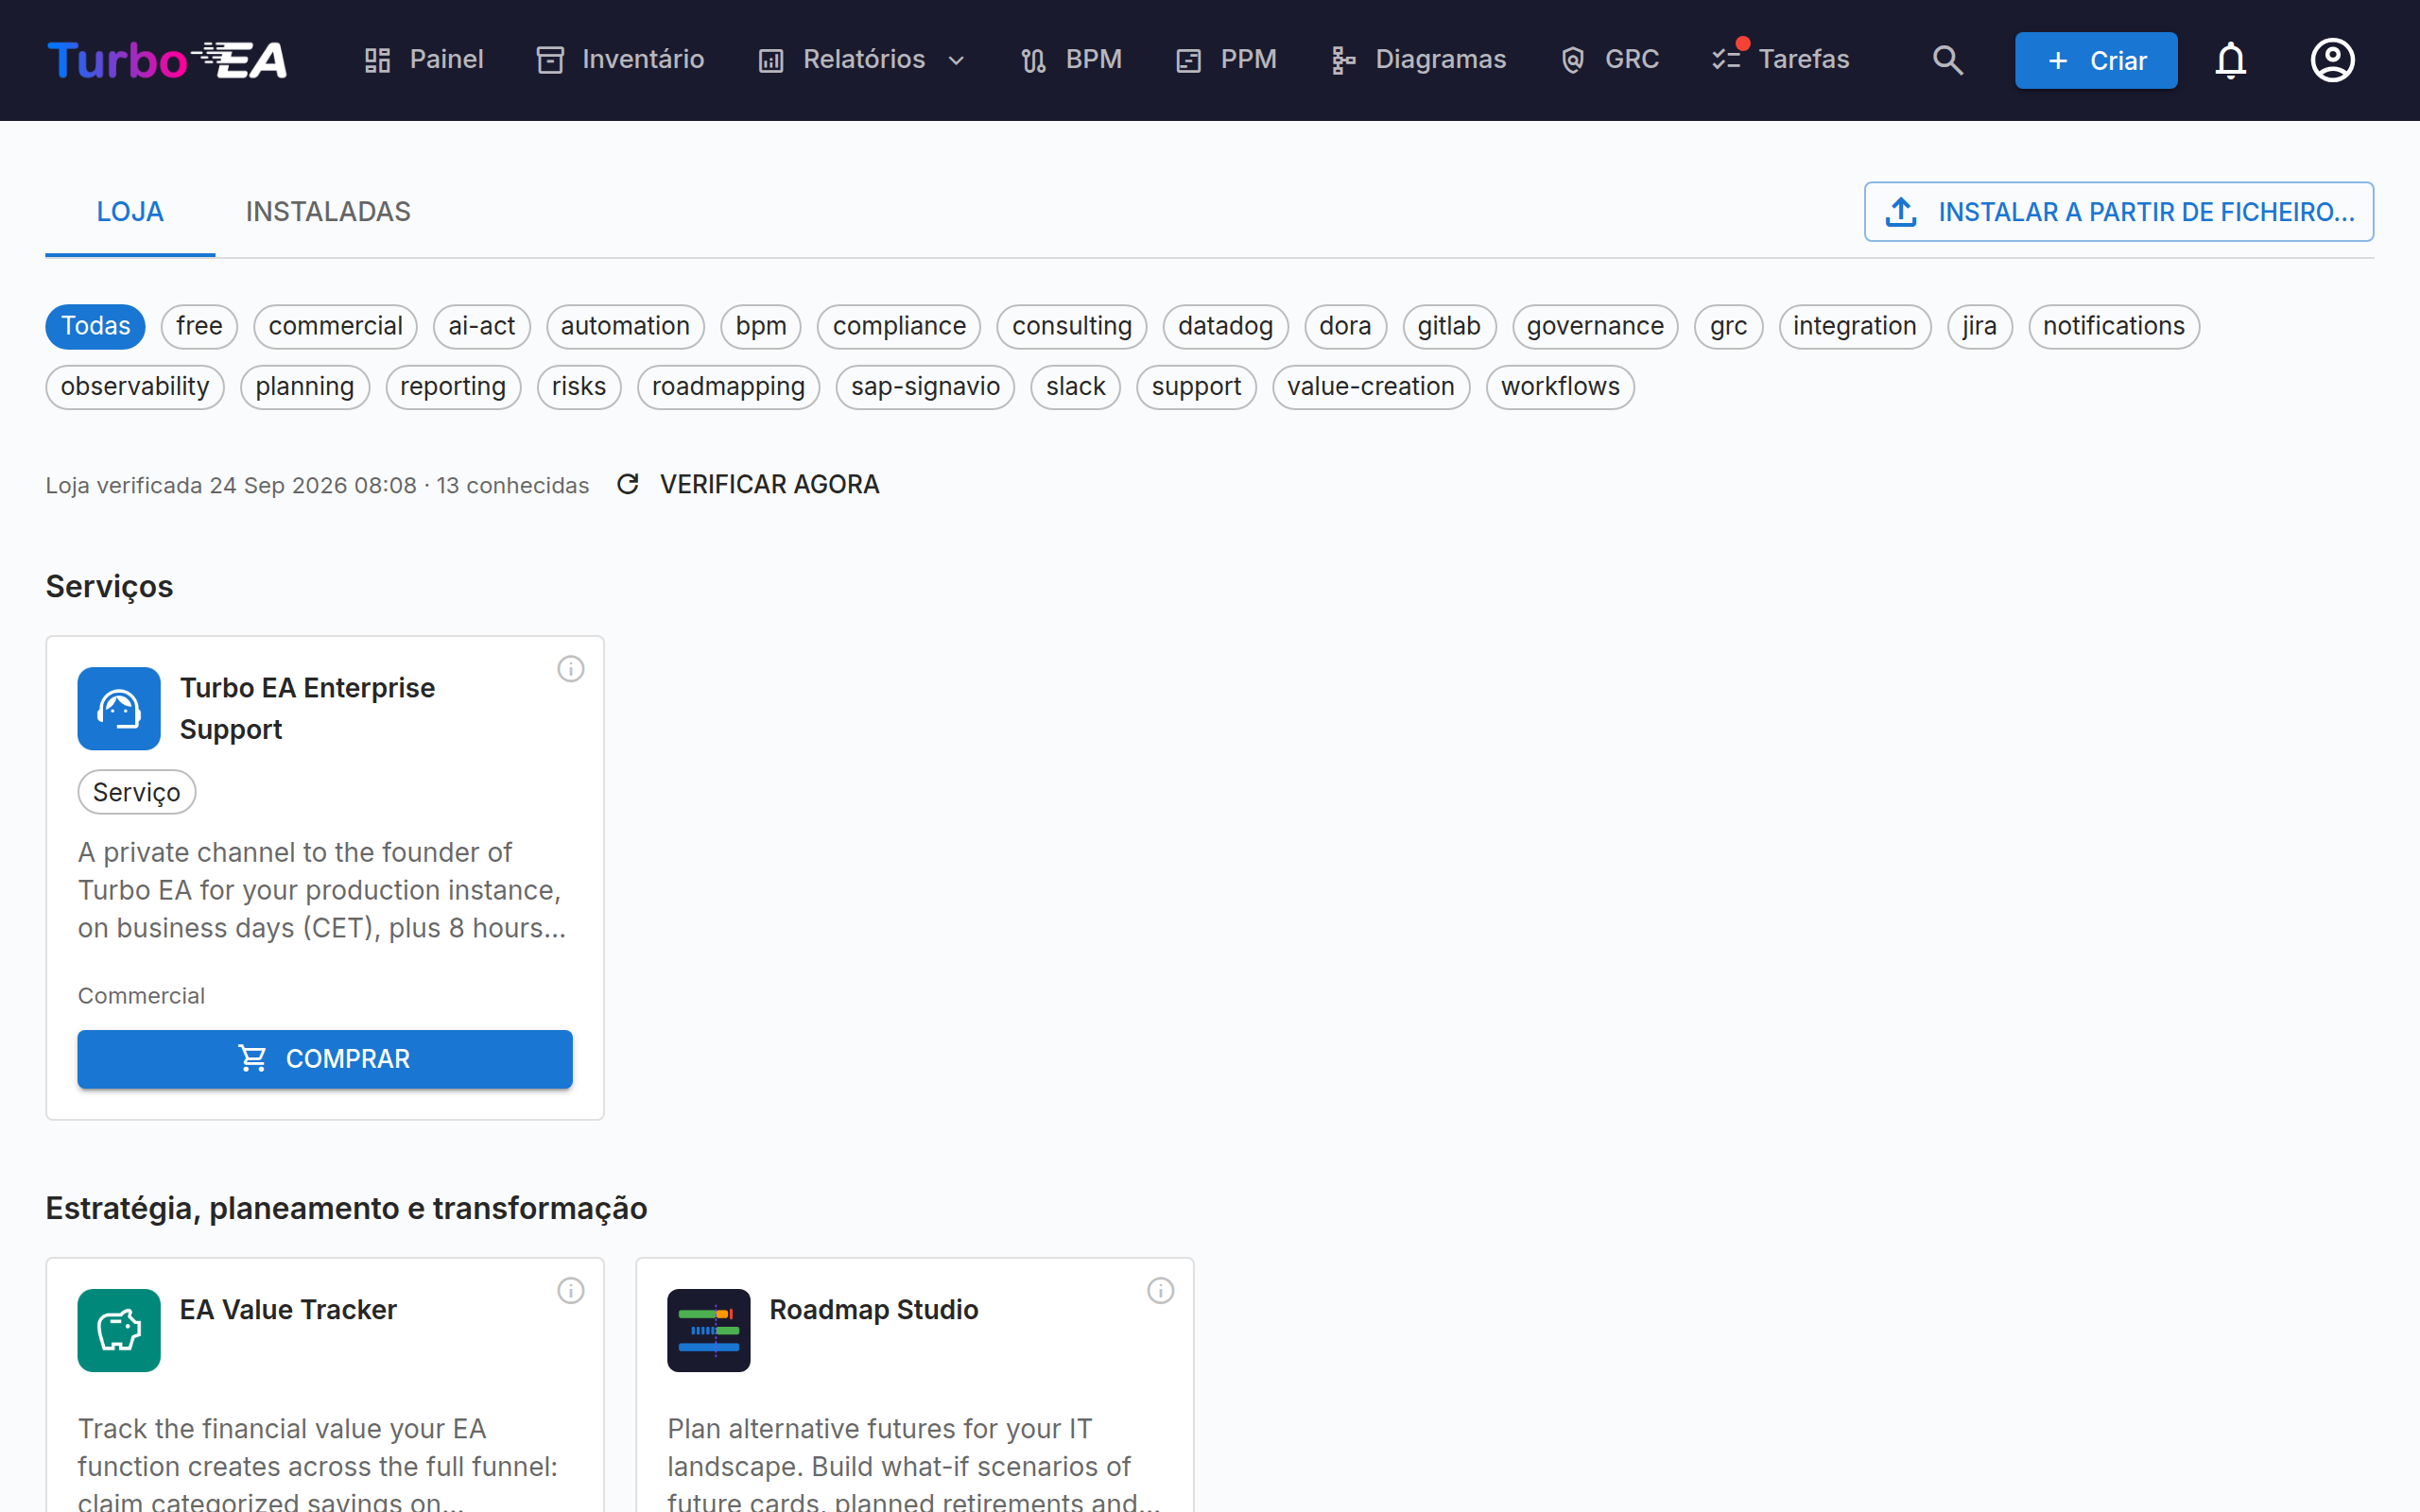Open the Criar create menu
The image size is (2420, 1512).
(2096, 60)
